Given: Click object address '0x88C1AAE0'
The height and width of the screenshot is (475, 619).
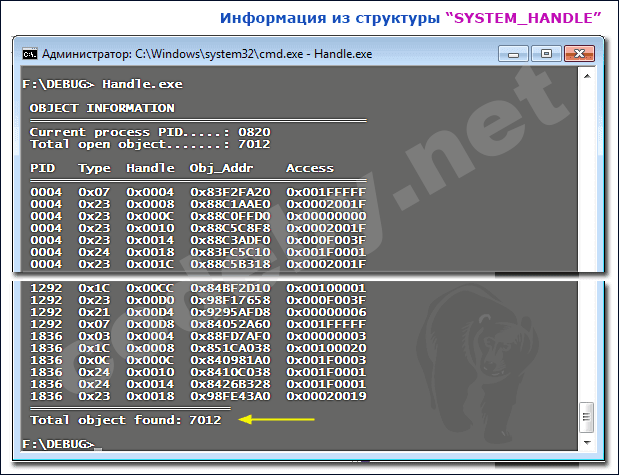Looking at the screenshot, I should pyautogui.click(x=231, y=204).
